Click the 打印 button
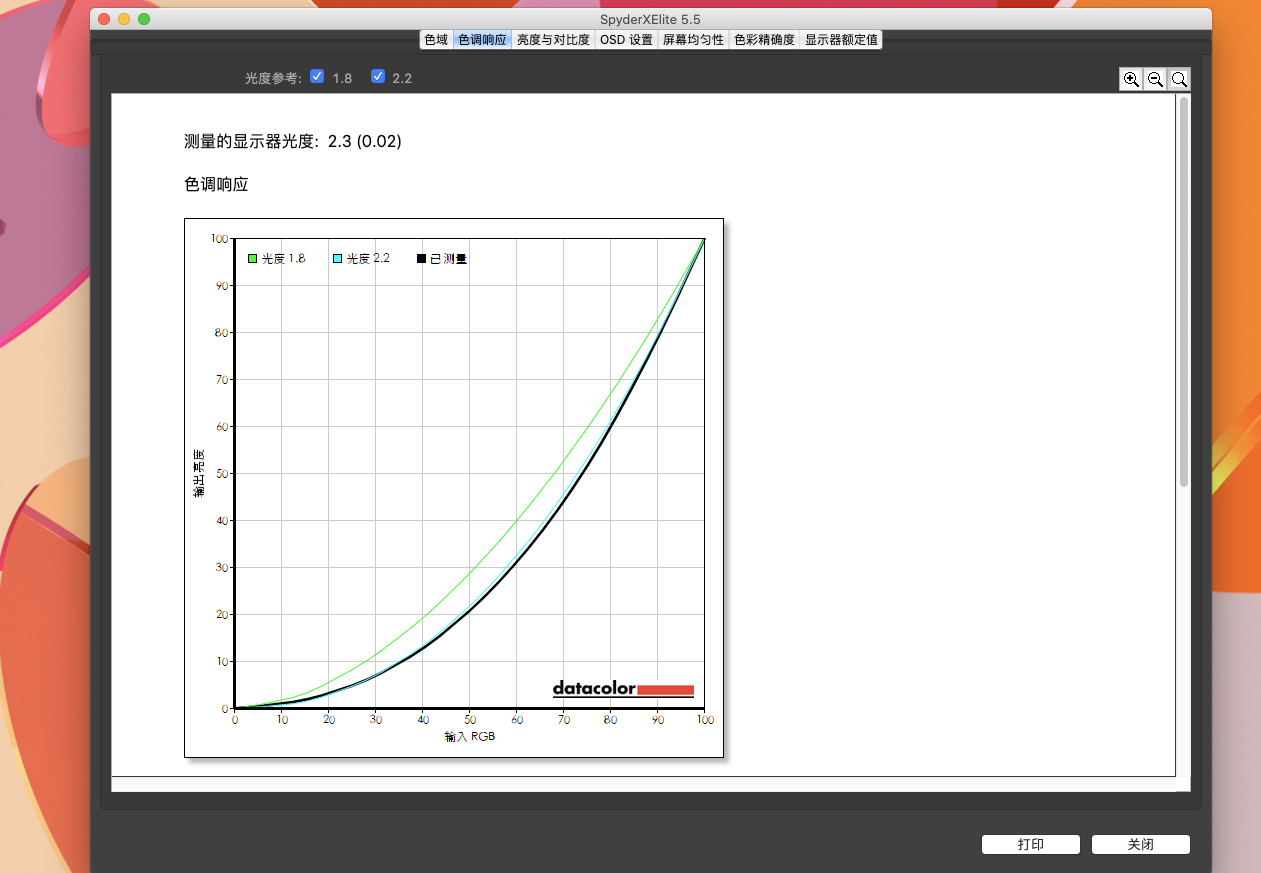Viewport: 1261px width, 873px height. pyautogui.click(x=1031, y=844)
